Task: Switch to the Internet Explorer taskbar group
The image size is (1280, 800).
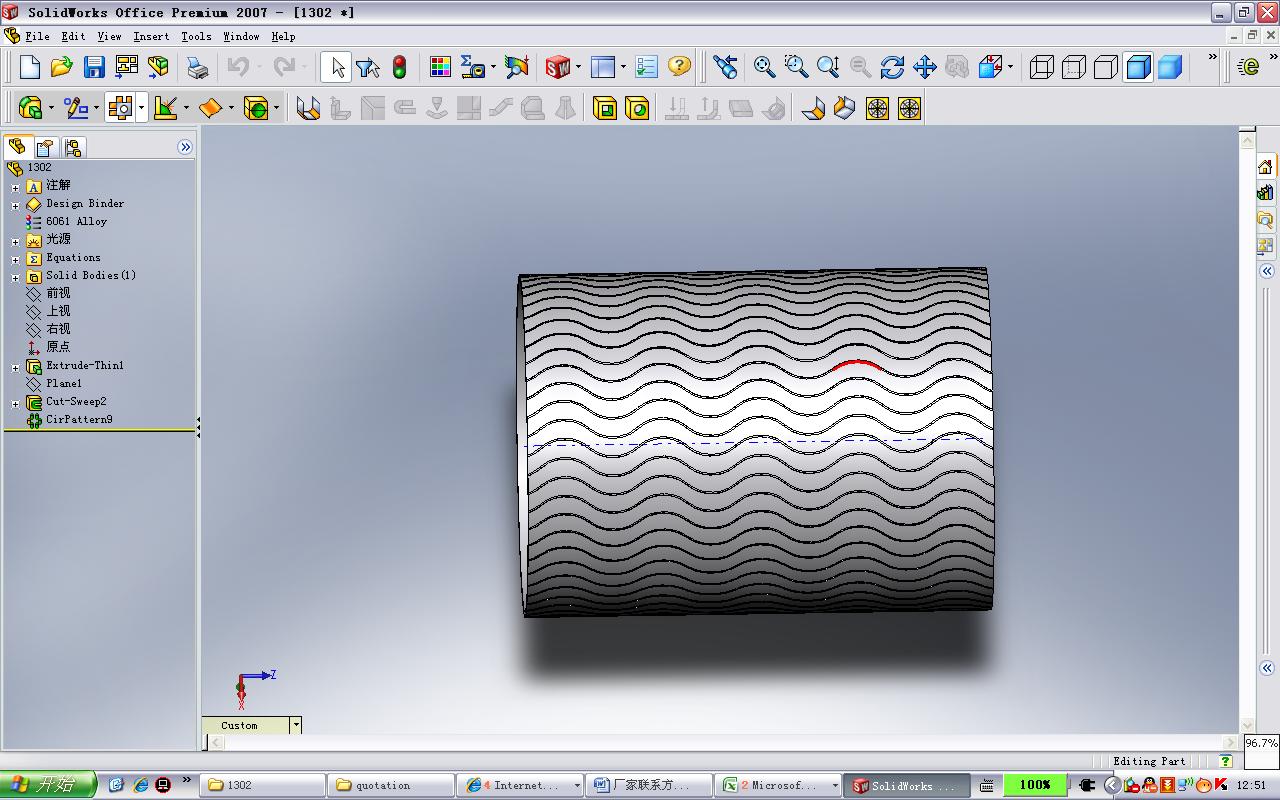Action: click(x=521, y=785)
